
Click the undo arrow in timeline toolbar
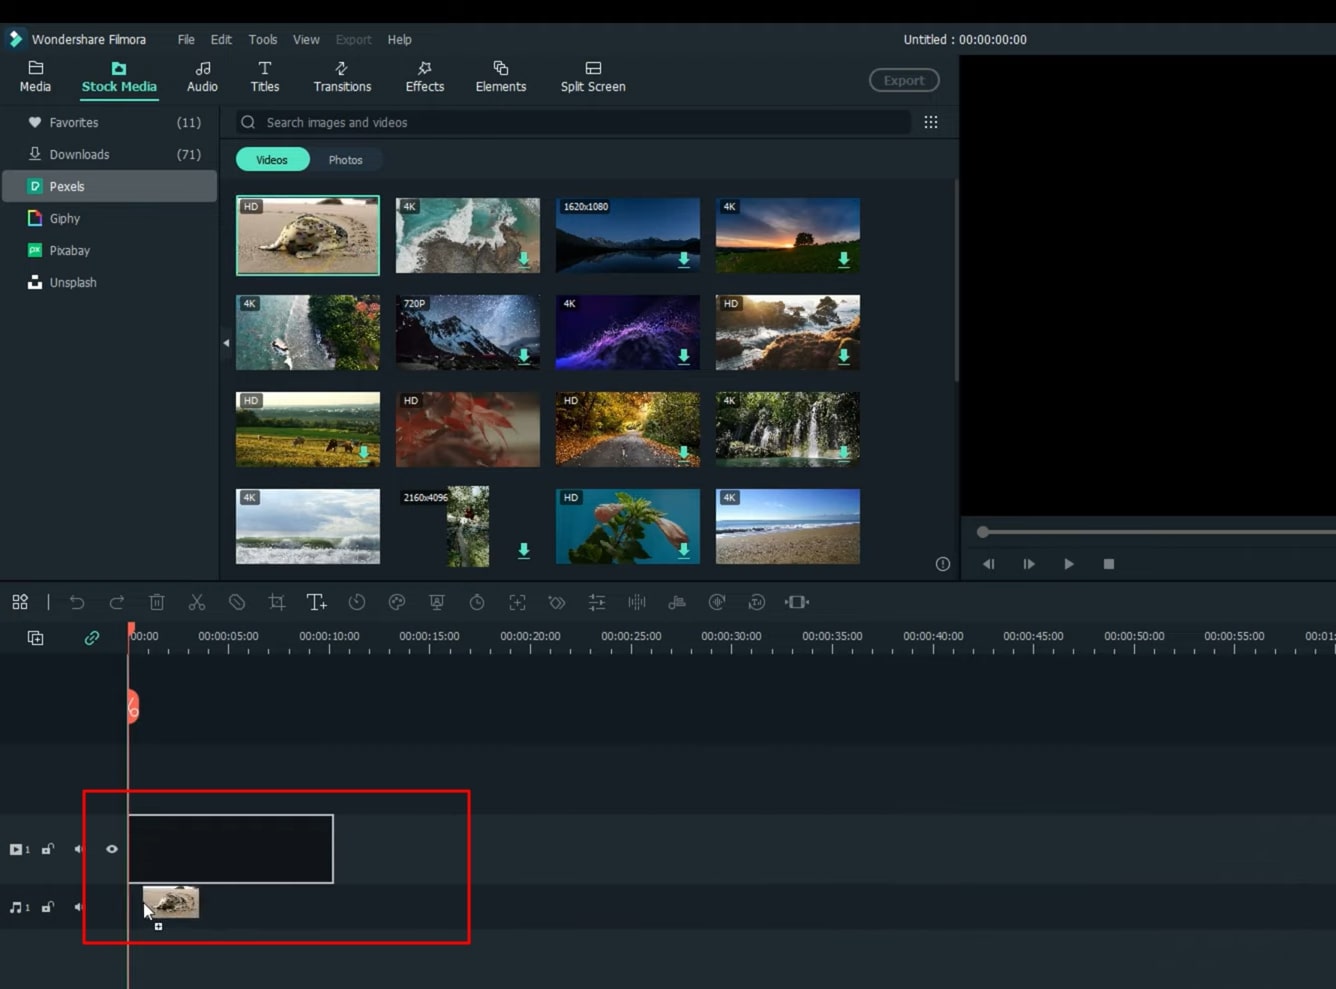77,602
